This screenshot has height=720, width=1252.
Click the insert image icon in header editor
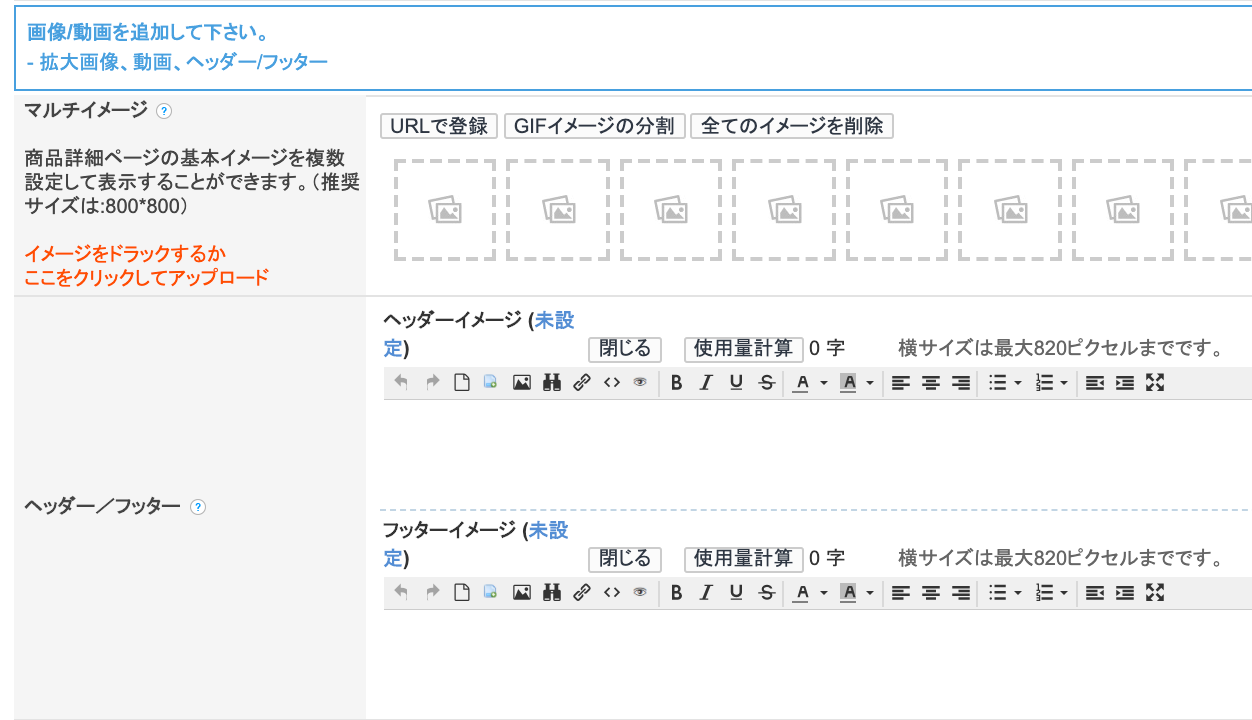pos(521,383)
